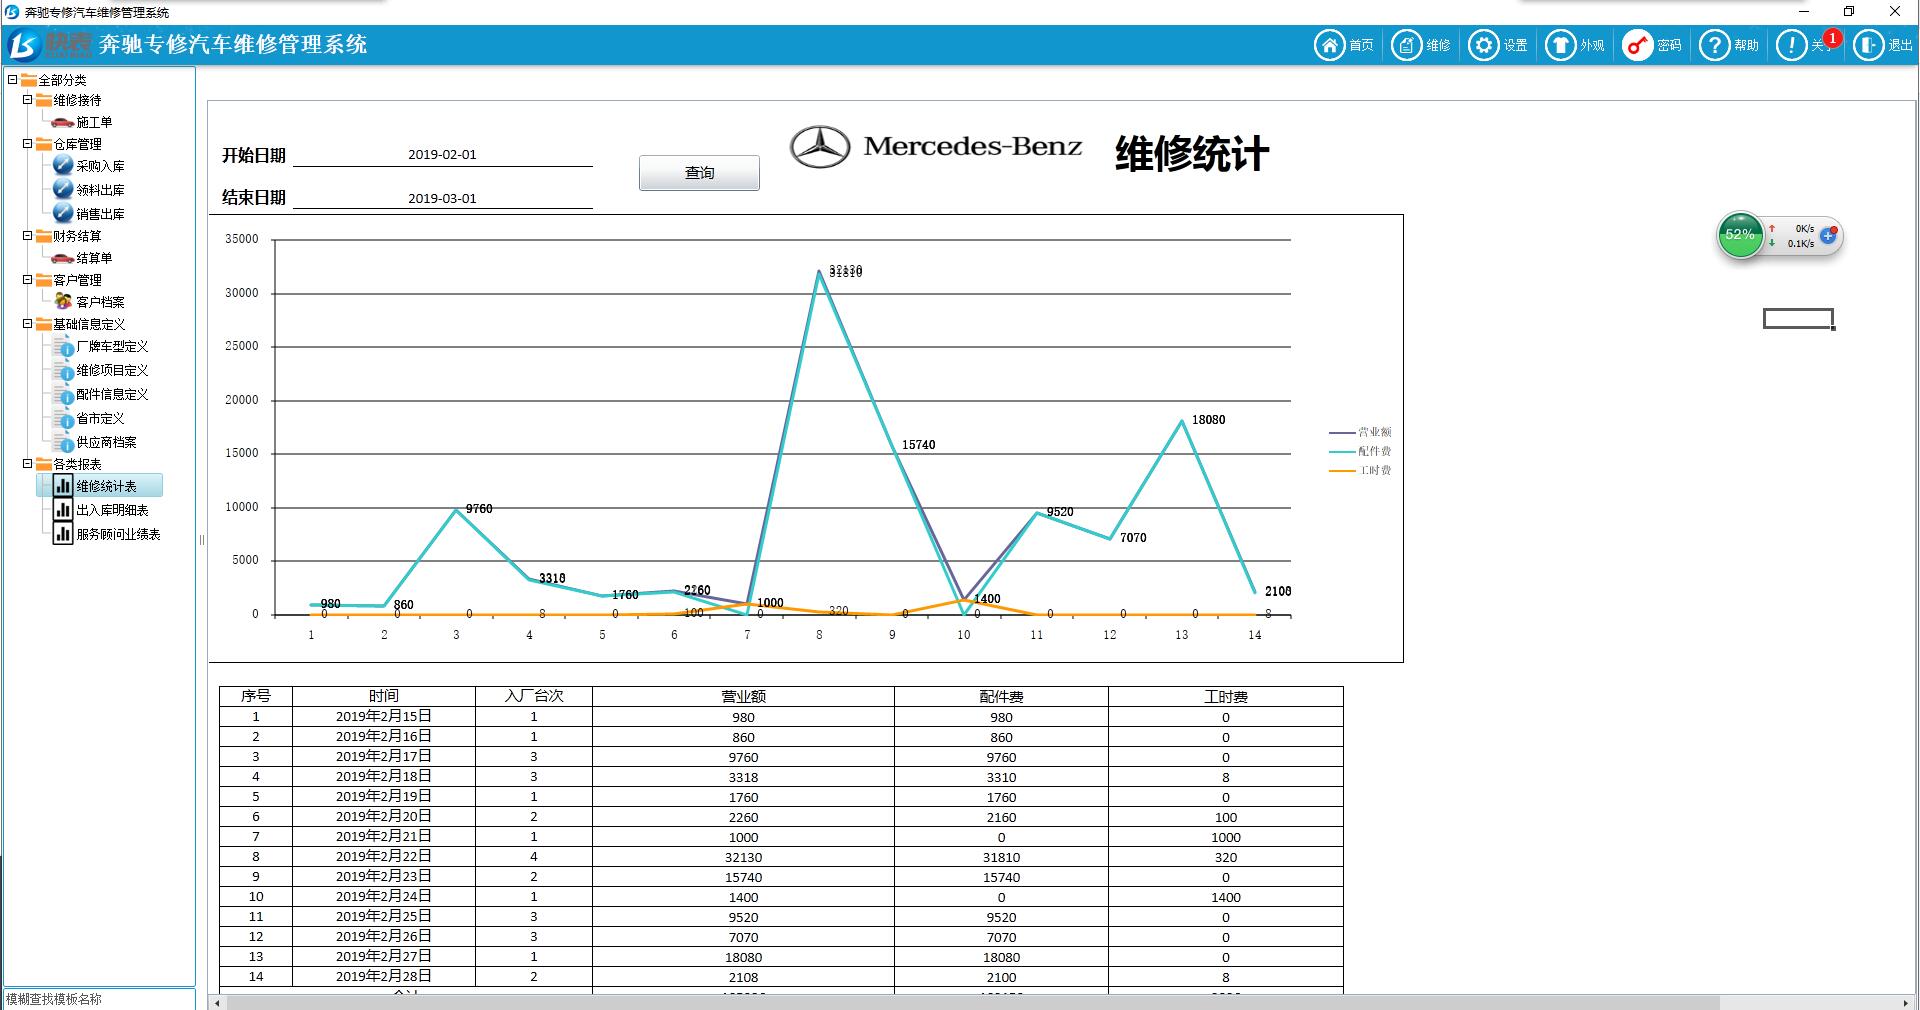This screenshot has height=1010, width=1920.
Task: Select the 2019年2月22日 date cell
Action: (384, 857)
